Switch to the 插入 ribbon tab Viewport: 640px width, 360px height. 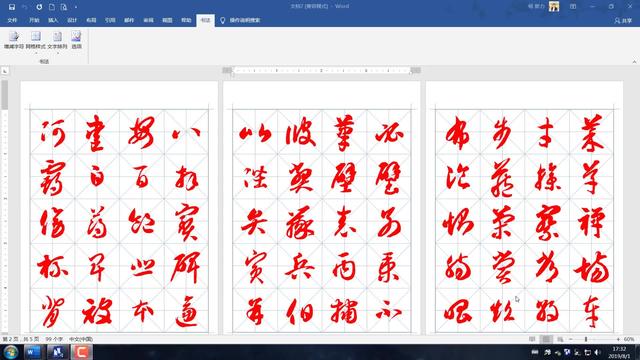[x=53, y=20]
